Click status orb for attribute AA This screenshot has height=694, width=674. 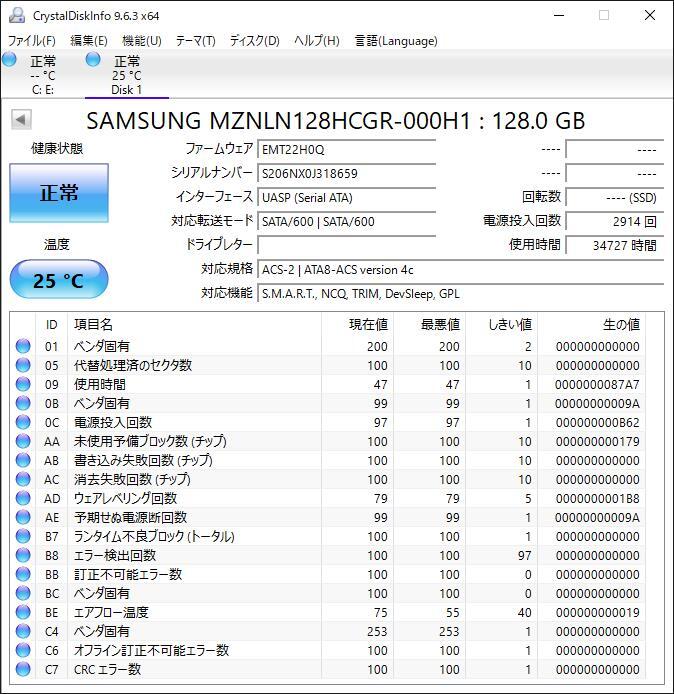(x=23, y=441)
